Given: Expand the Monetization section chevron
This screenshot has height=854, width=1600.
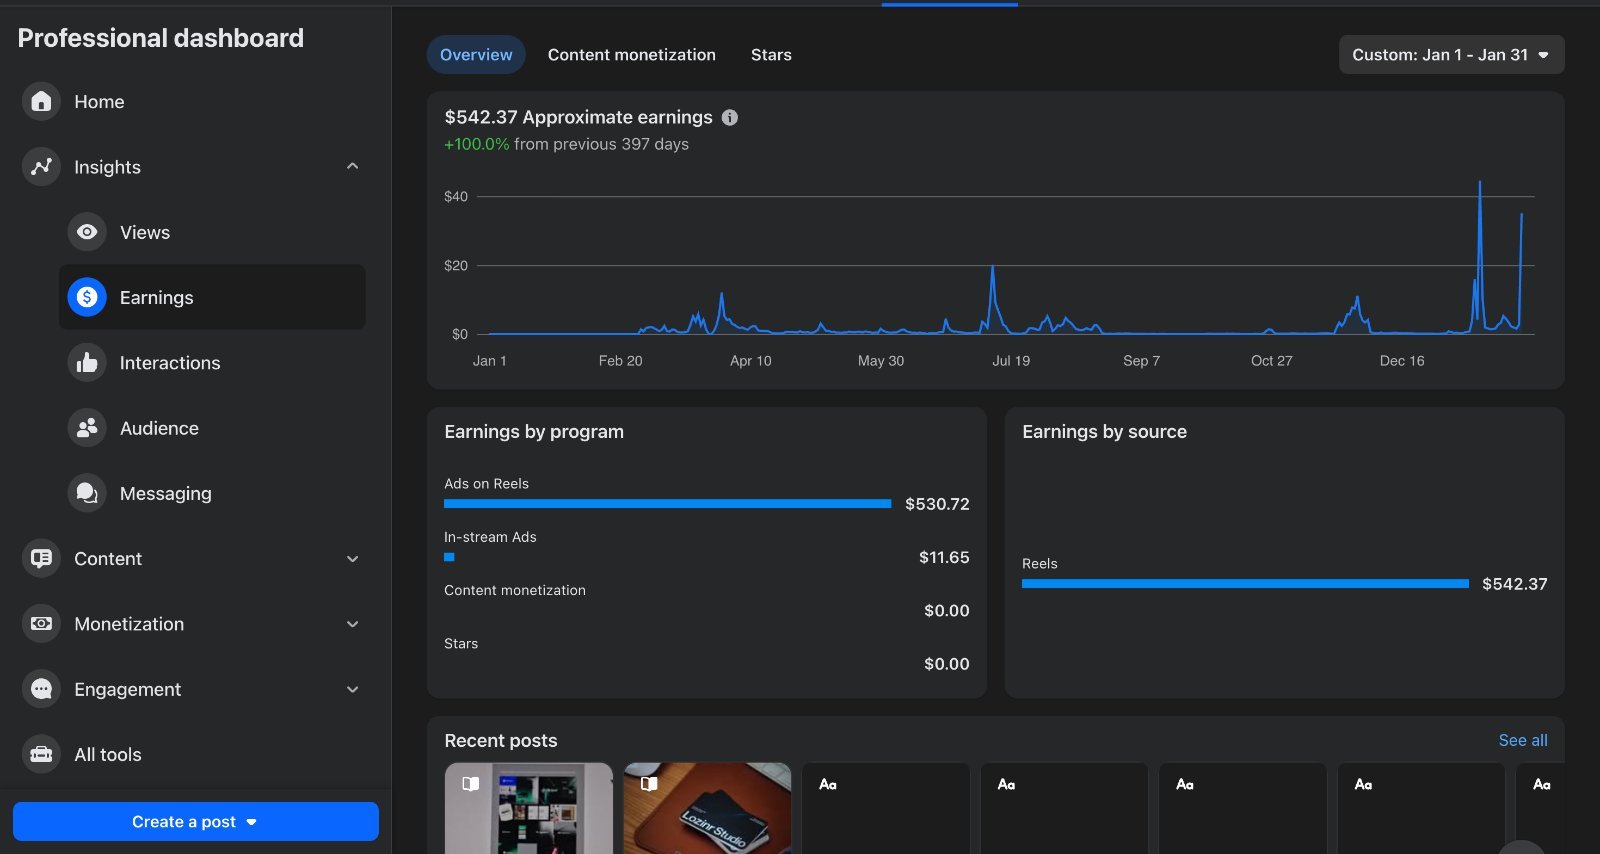Looking at the screenshot, I should pos(352,624).
